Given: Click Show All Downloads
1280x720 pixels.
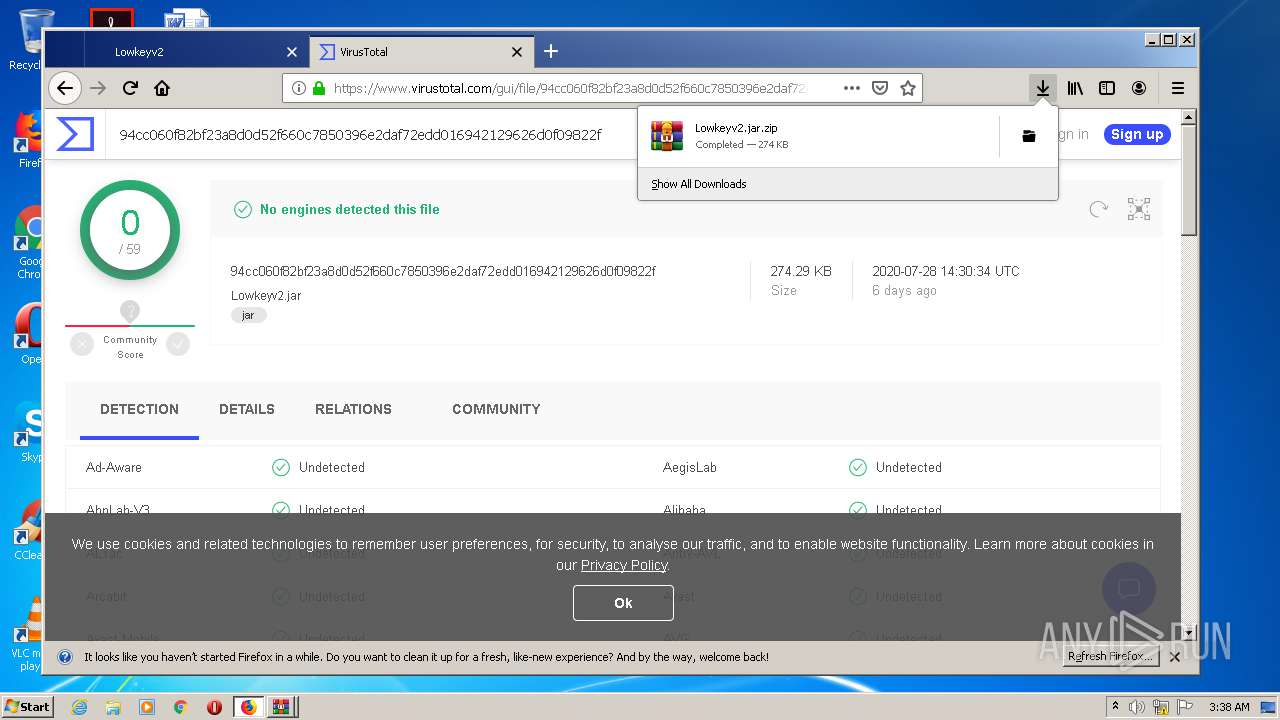Looking at the screenshot, I should (x=699, y=184).
